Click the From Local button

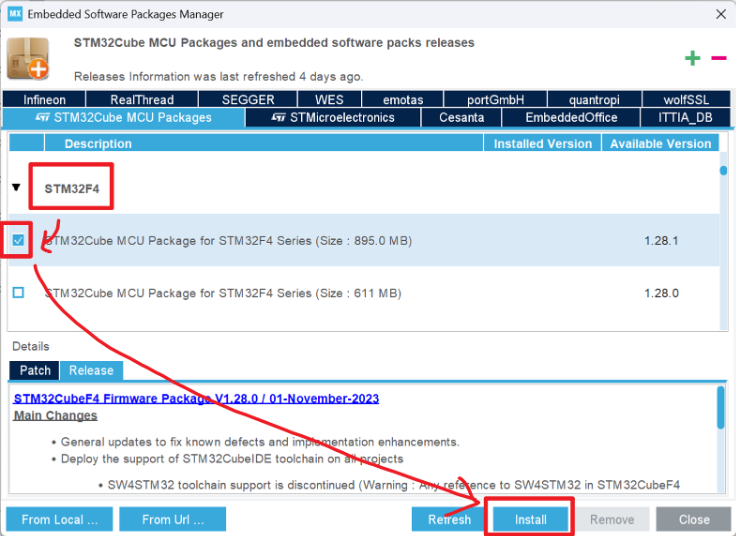coord(60,519)
